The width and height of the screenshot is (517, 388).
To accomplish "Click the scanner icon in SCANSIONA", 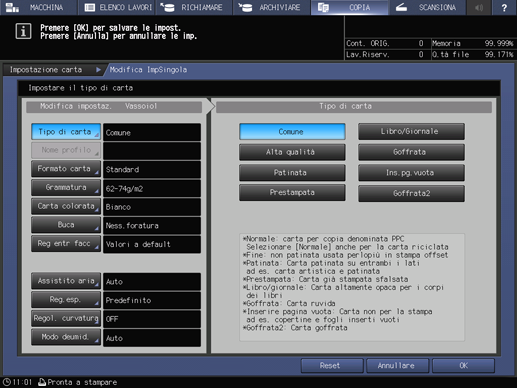I will click(x=401, y=7).
